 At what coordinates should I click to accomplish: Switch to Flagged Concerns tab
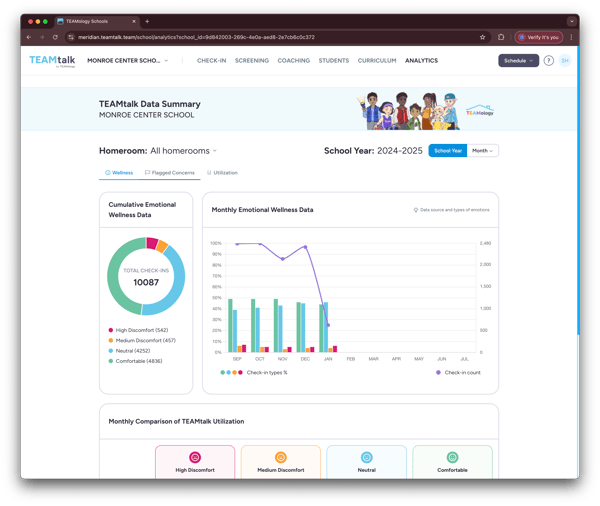(170, 173)
